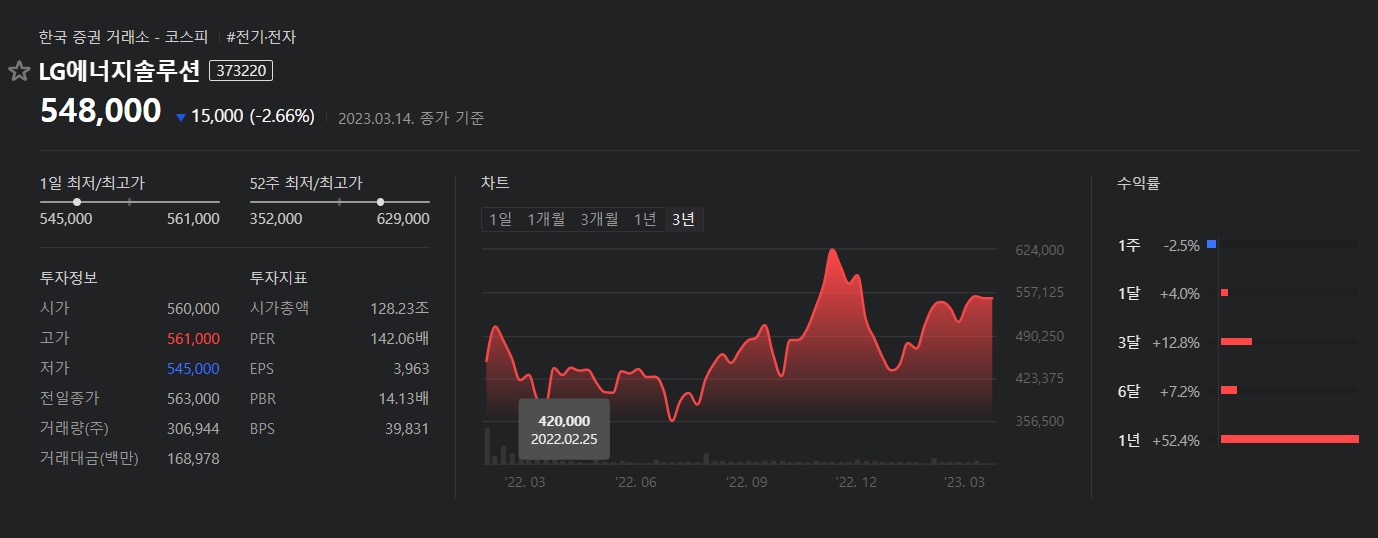Click the PER value 142.06배

(x=400, y=338)
